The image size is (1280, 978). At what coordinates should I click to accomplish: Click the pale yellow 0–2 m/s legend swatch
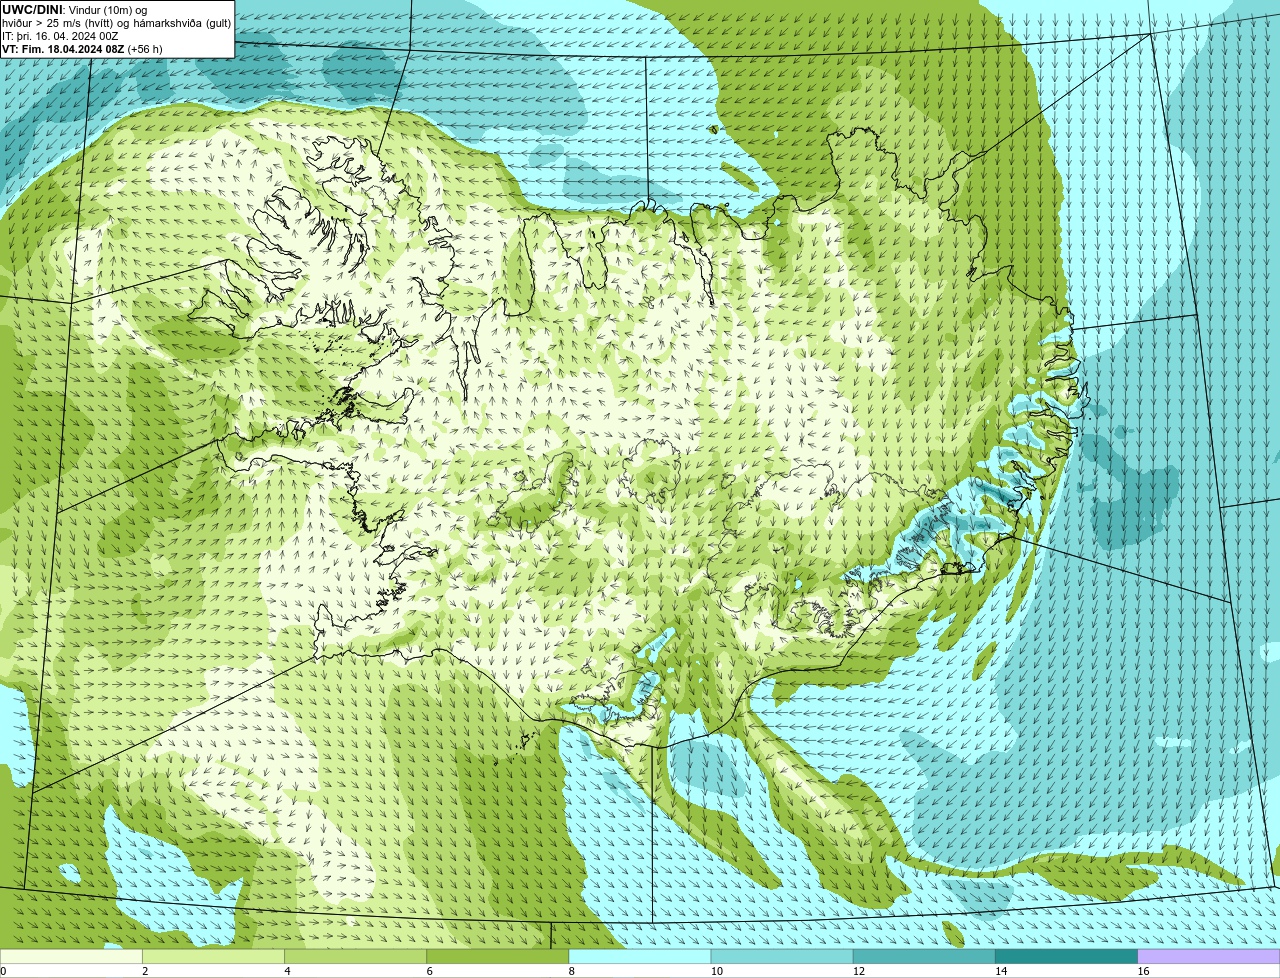(x=71, y=957)
